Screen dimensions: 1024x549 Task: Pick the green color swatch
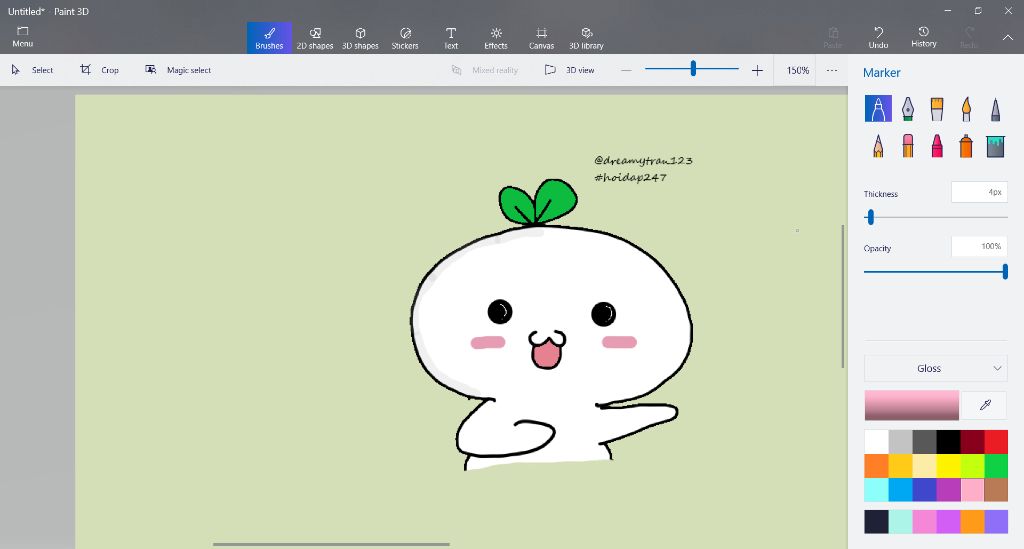coord(996,466)
